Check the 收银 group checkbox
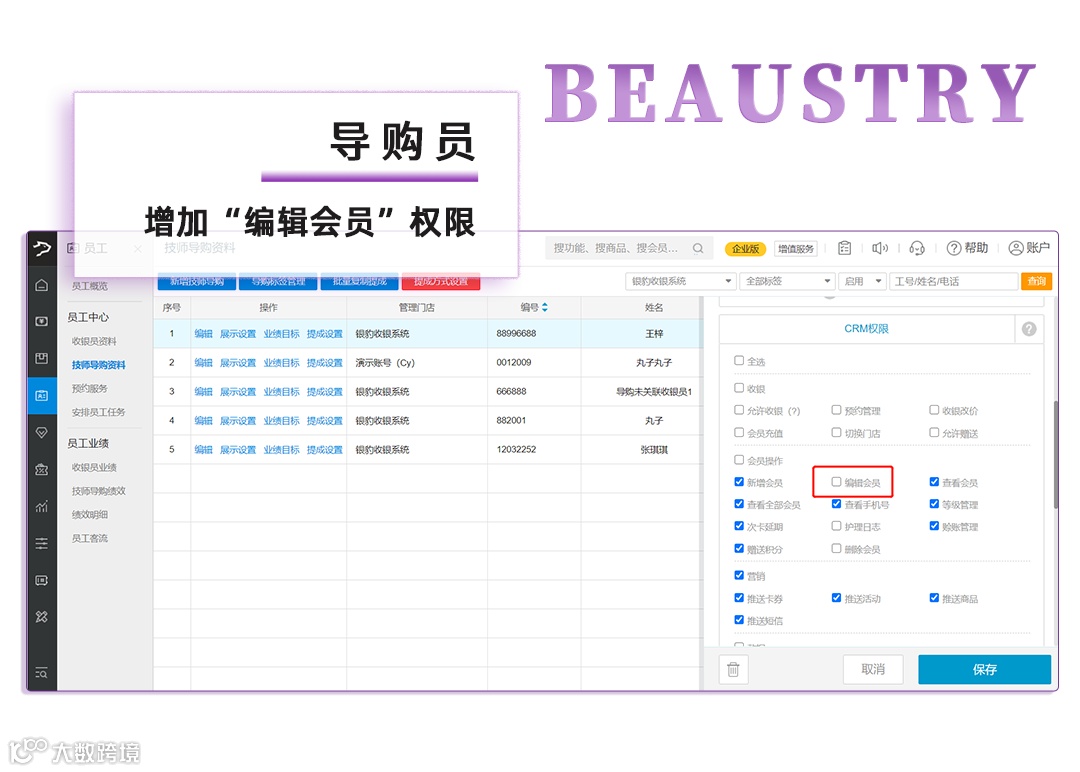1080x772 pixels. pyautogui.click(x=739, y=388)
